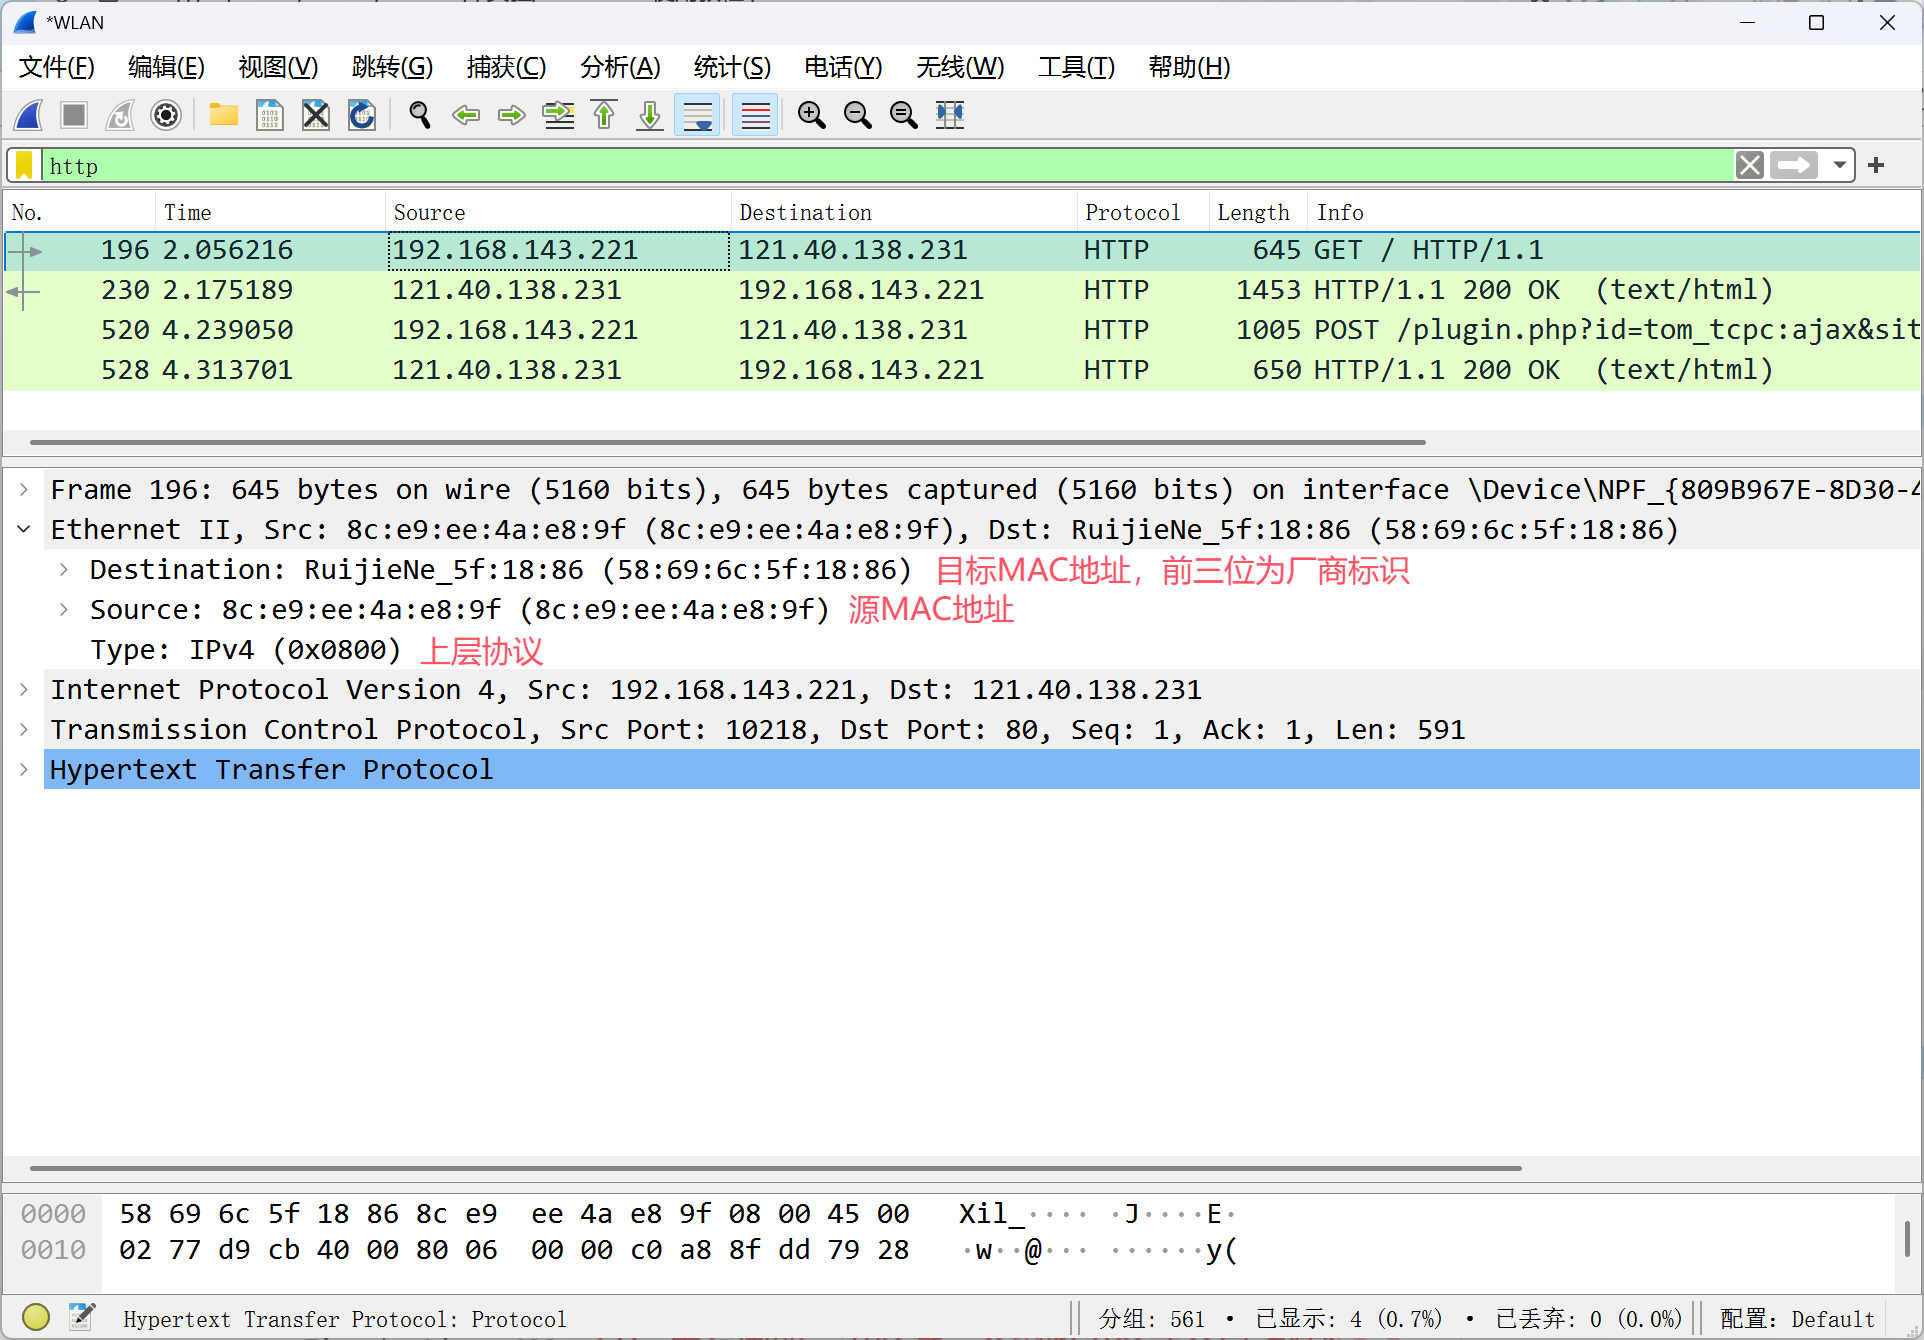Expand the Hypertext Transfer Protocol tree
The image size is (1924, 1340).
[x=24, y=769]
